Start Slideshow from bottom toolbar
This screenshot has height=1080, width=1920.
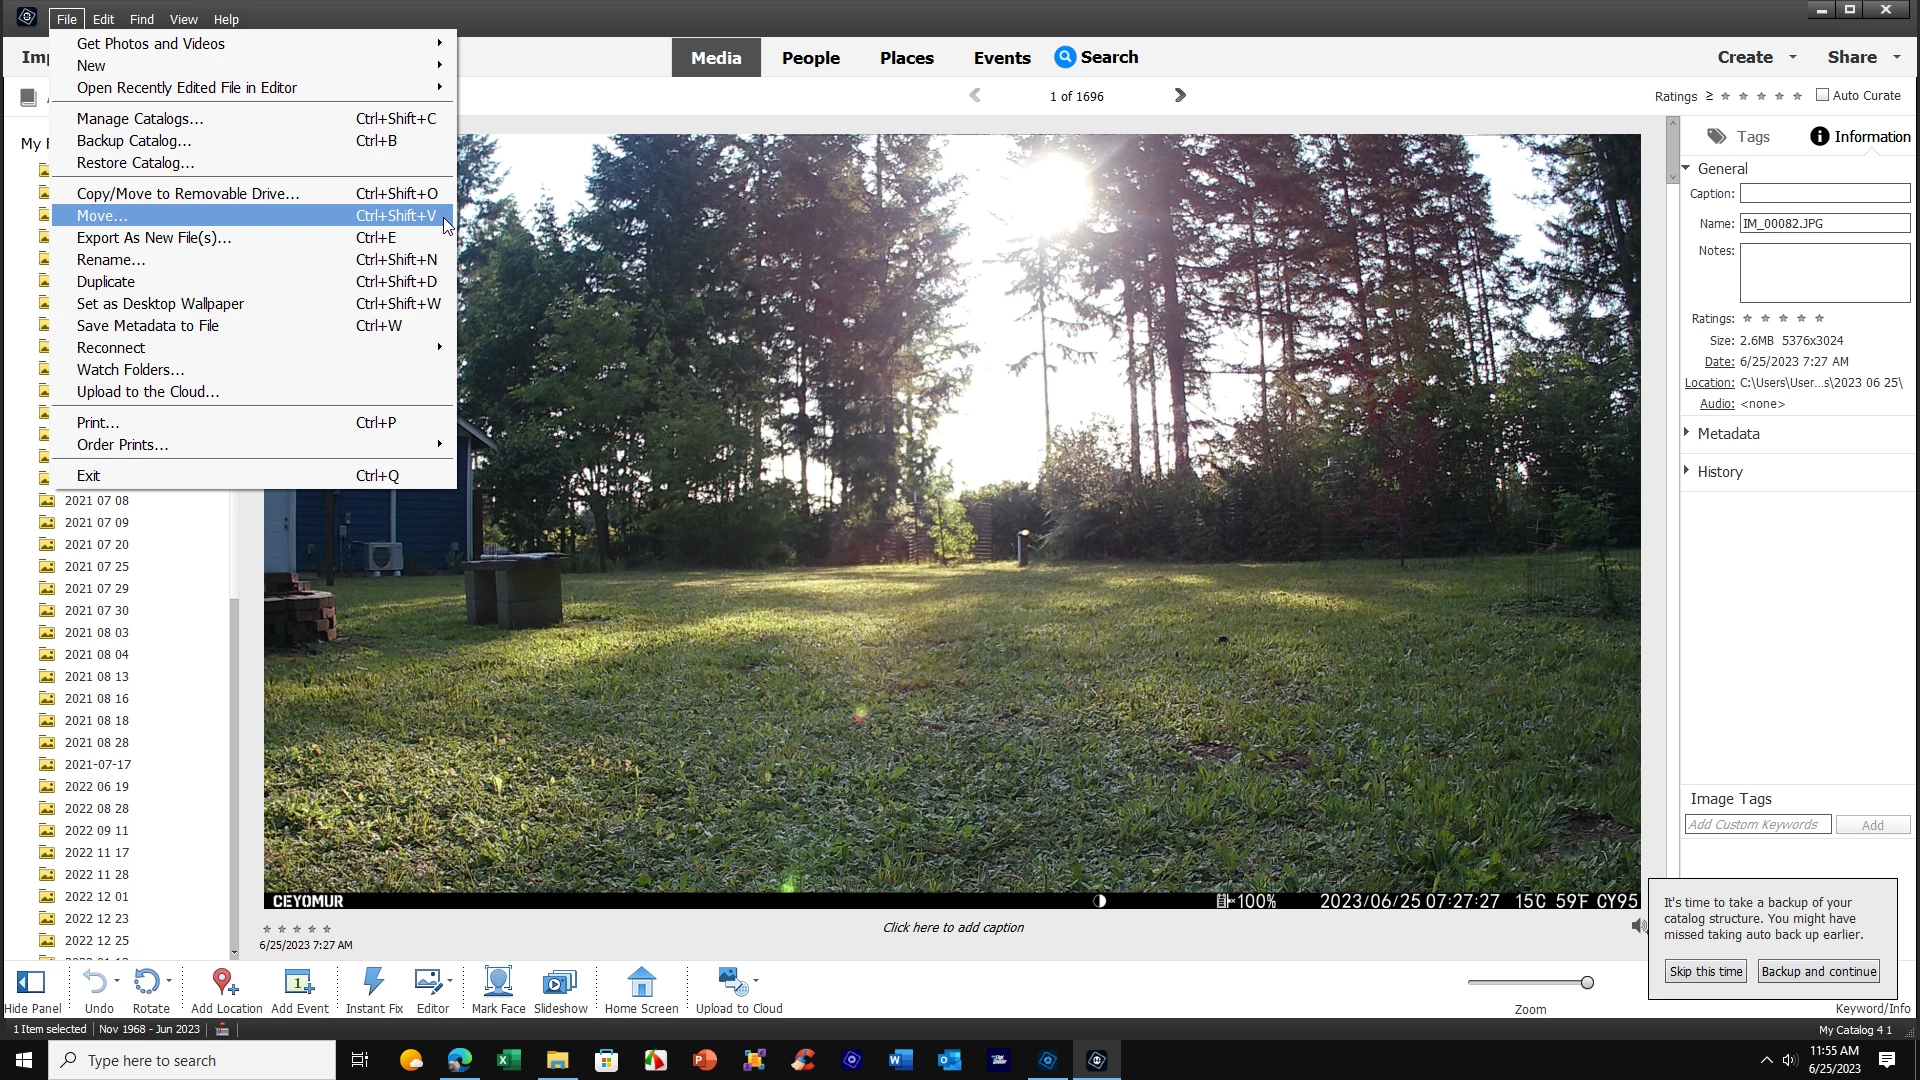click(560, 982)
